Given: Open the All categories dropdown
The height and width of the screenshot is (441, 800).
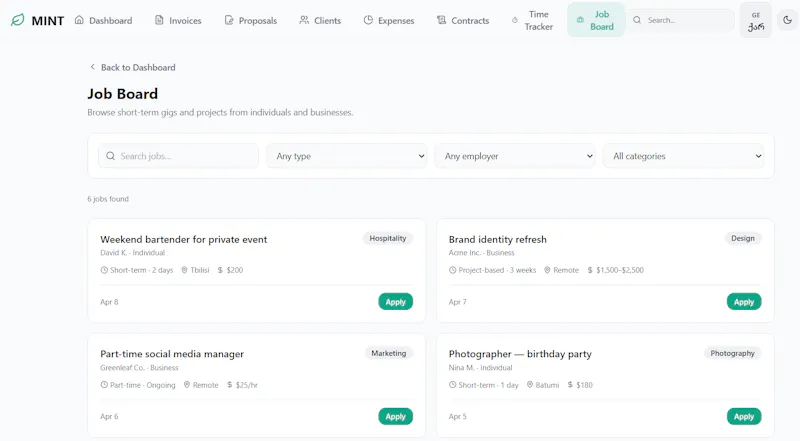Looking at the screenshot, I should pyautogui.click(x=683, y=156).
